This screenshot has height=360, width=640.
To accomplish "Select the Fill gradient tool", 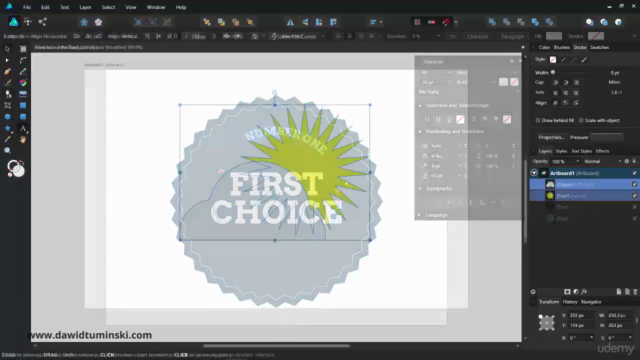I will 23,83.
